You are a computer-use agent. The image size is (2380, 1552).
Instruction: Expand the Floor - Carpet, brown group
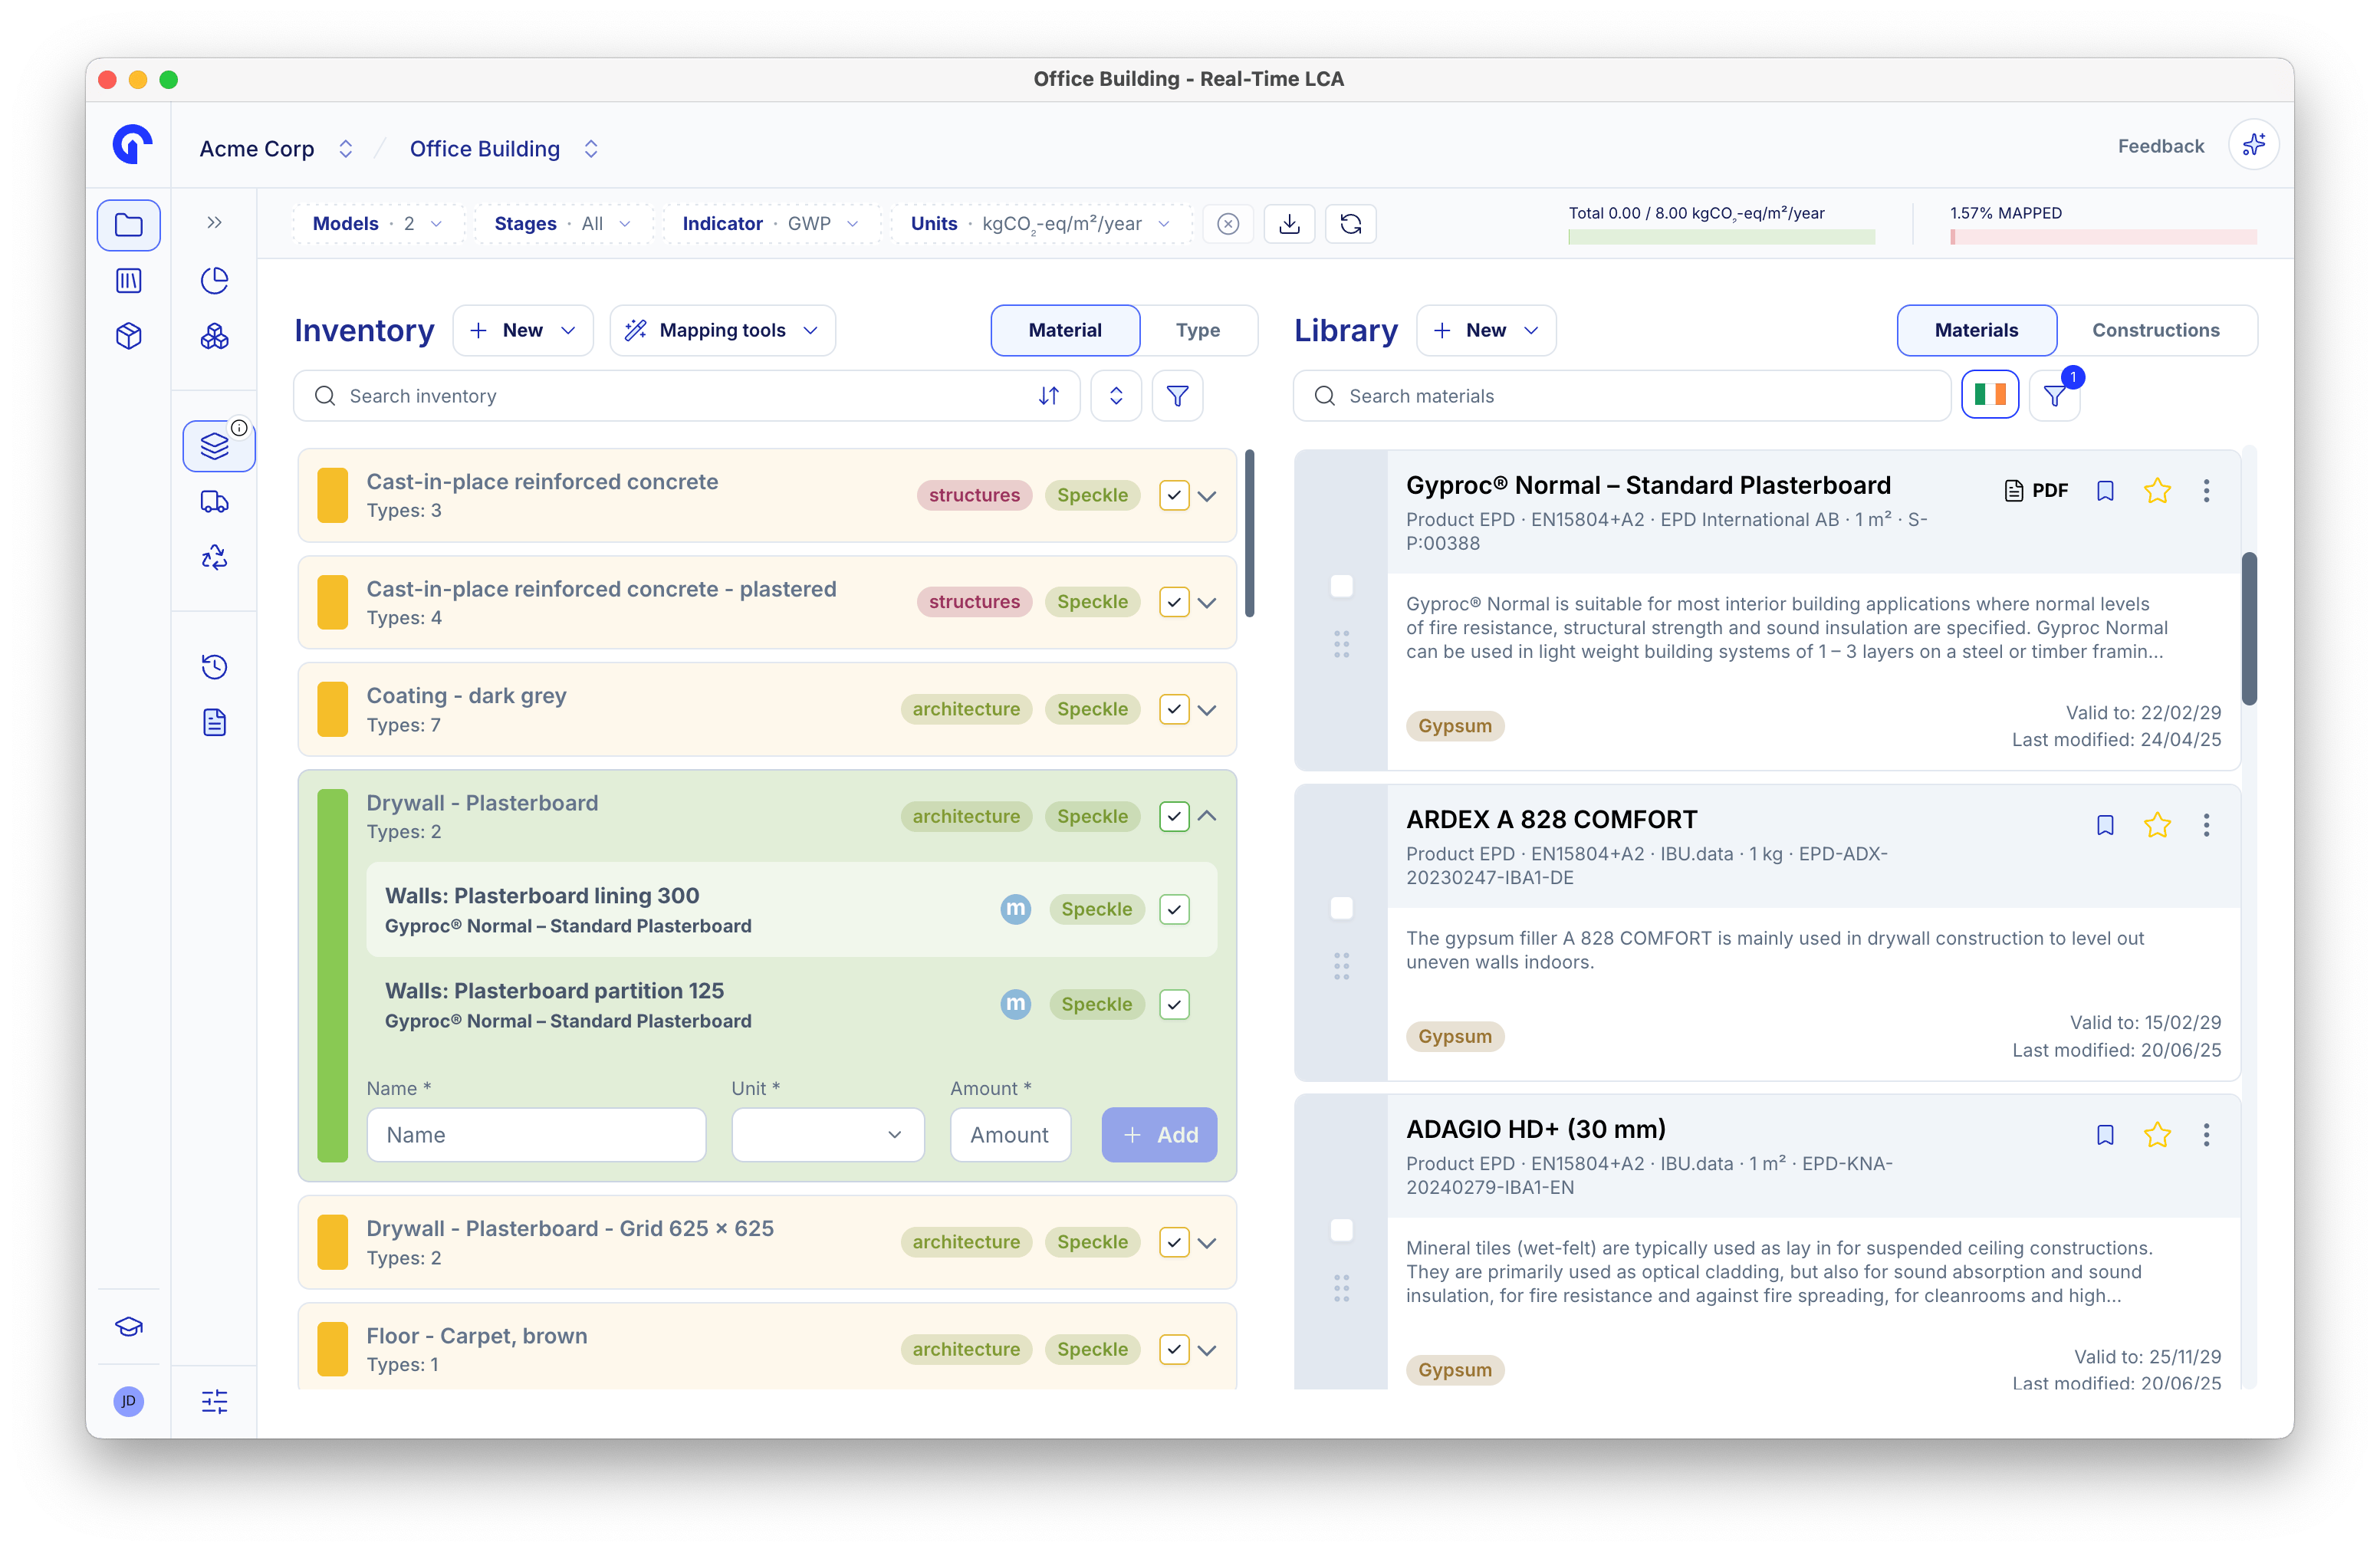click(x=1207, y=1350)
